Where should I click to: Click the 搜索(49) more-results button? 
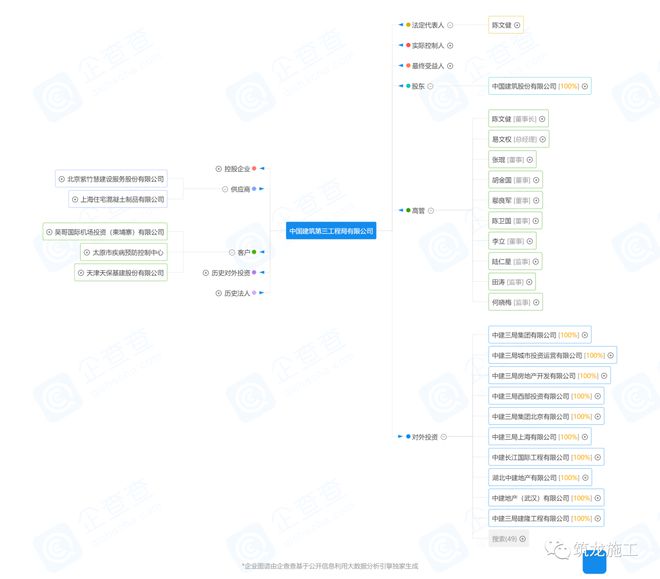click(508, 539)
